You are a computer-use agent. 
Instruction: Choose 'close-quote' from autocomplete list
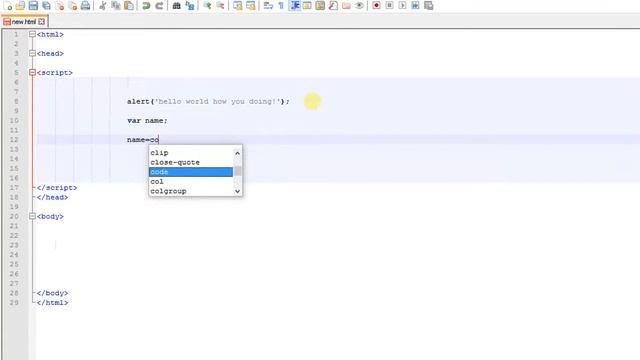(191, 162)
